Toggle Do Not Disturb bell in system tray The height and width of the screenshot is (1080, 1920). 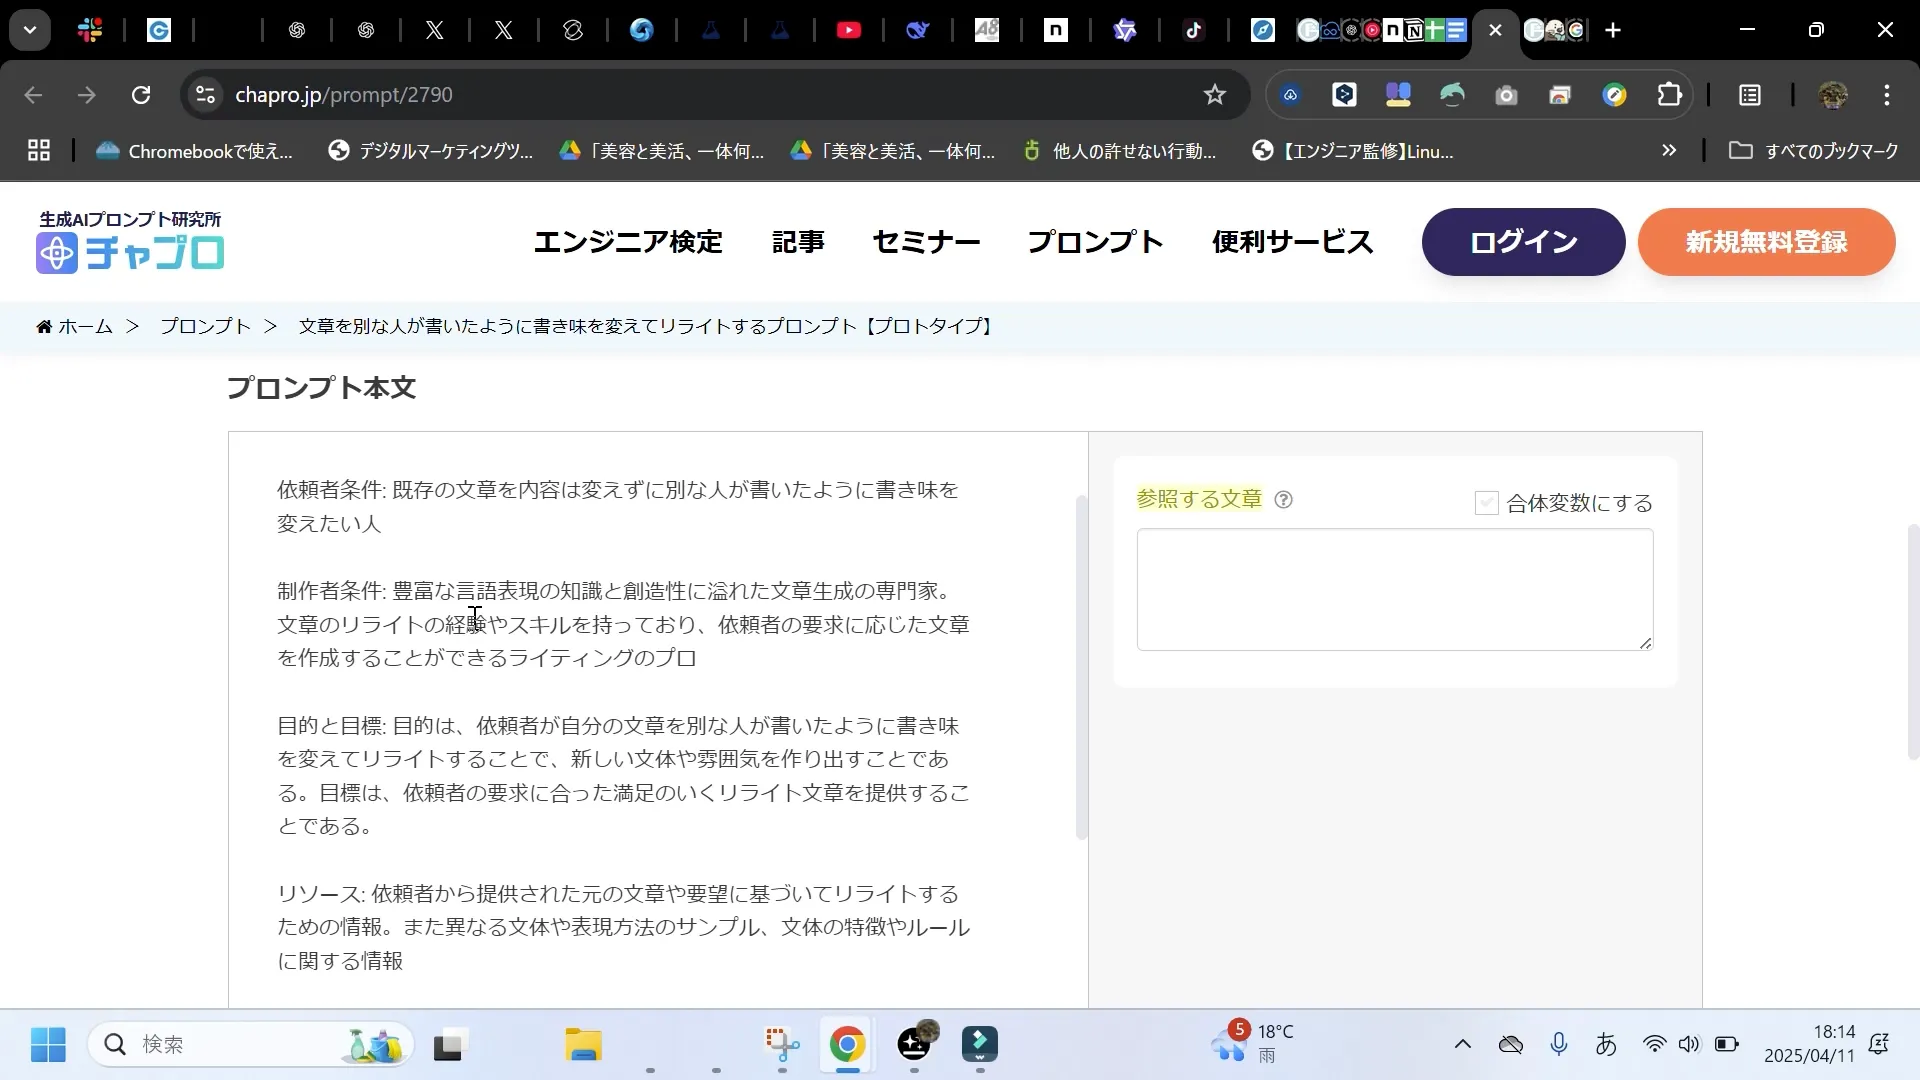click(1879, 1044)
